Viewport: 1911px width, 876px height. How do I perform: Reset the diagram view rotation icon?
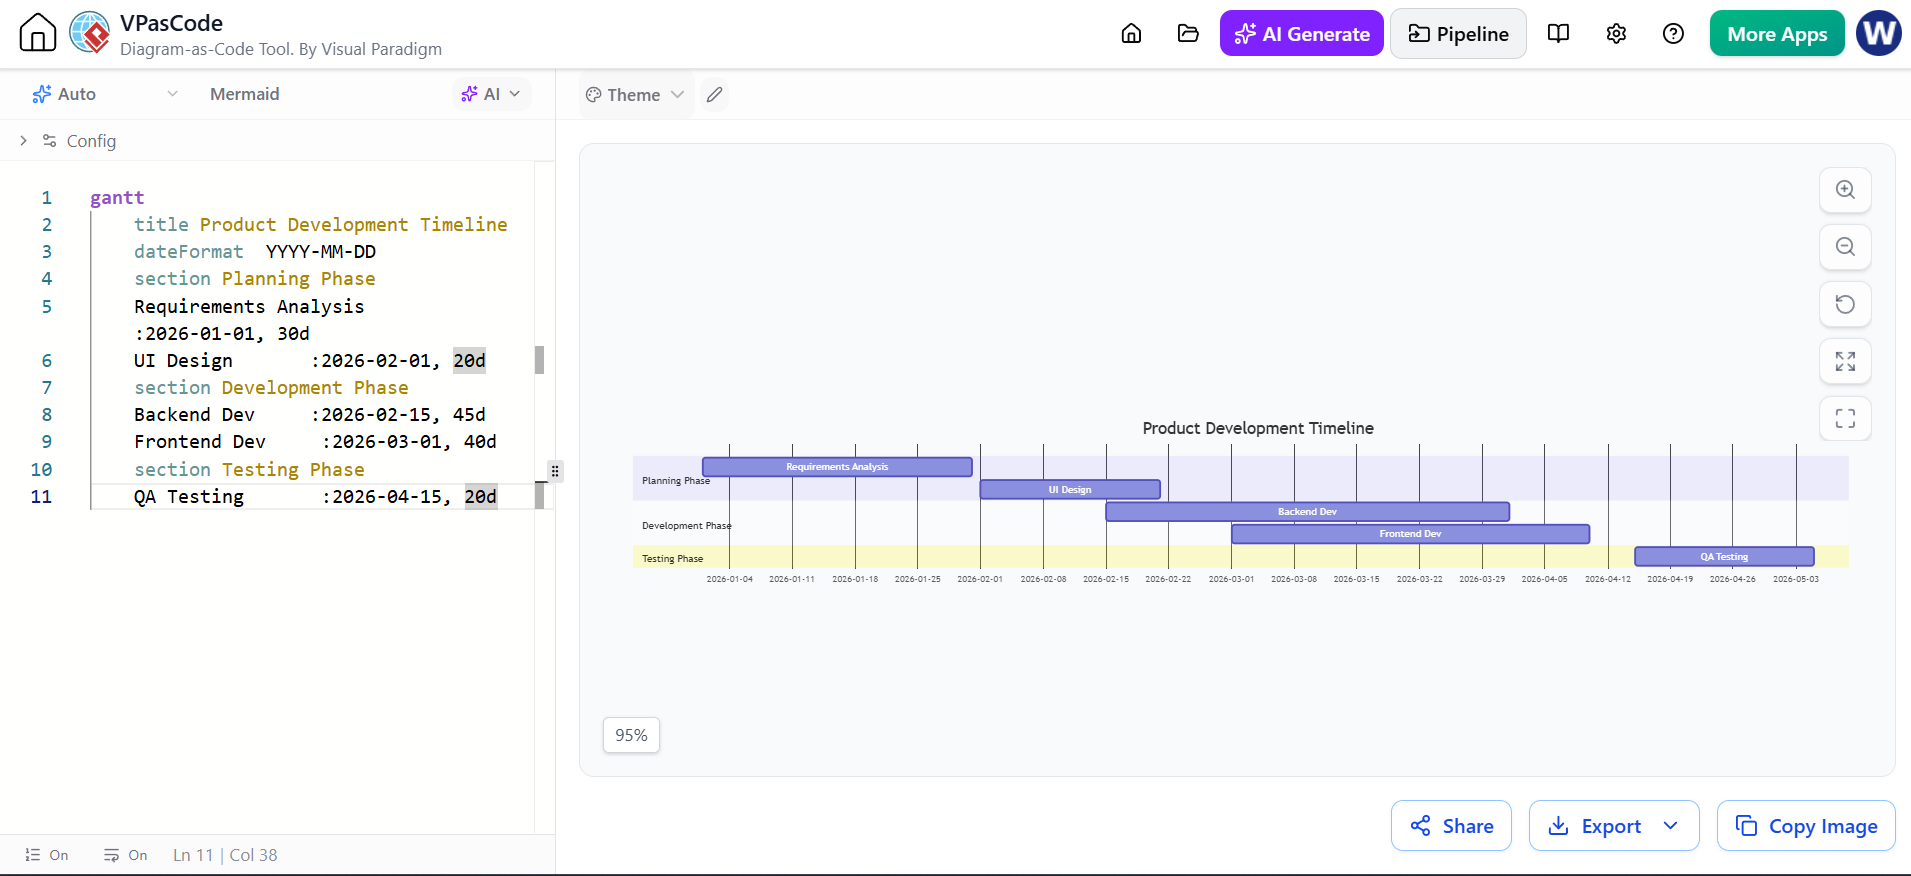tap(1845, 304)
